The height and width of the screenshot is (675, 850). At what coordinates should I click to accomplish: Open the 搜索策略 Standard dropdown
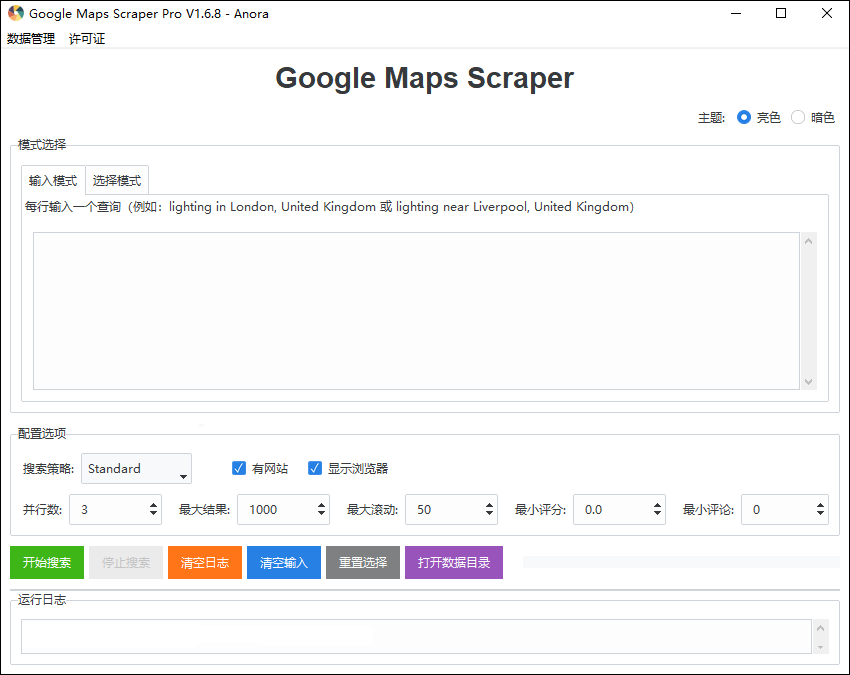tap(136, 468)
